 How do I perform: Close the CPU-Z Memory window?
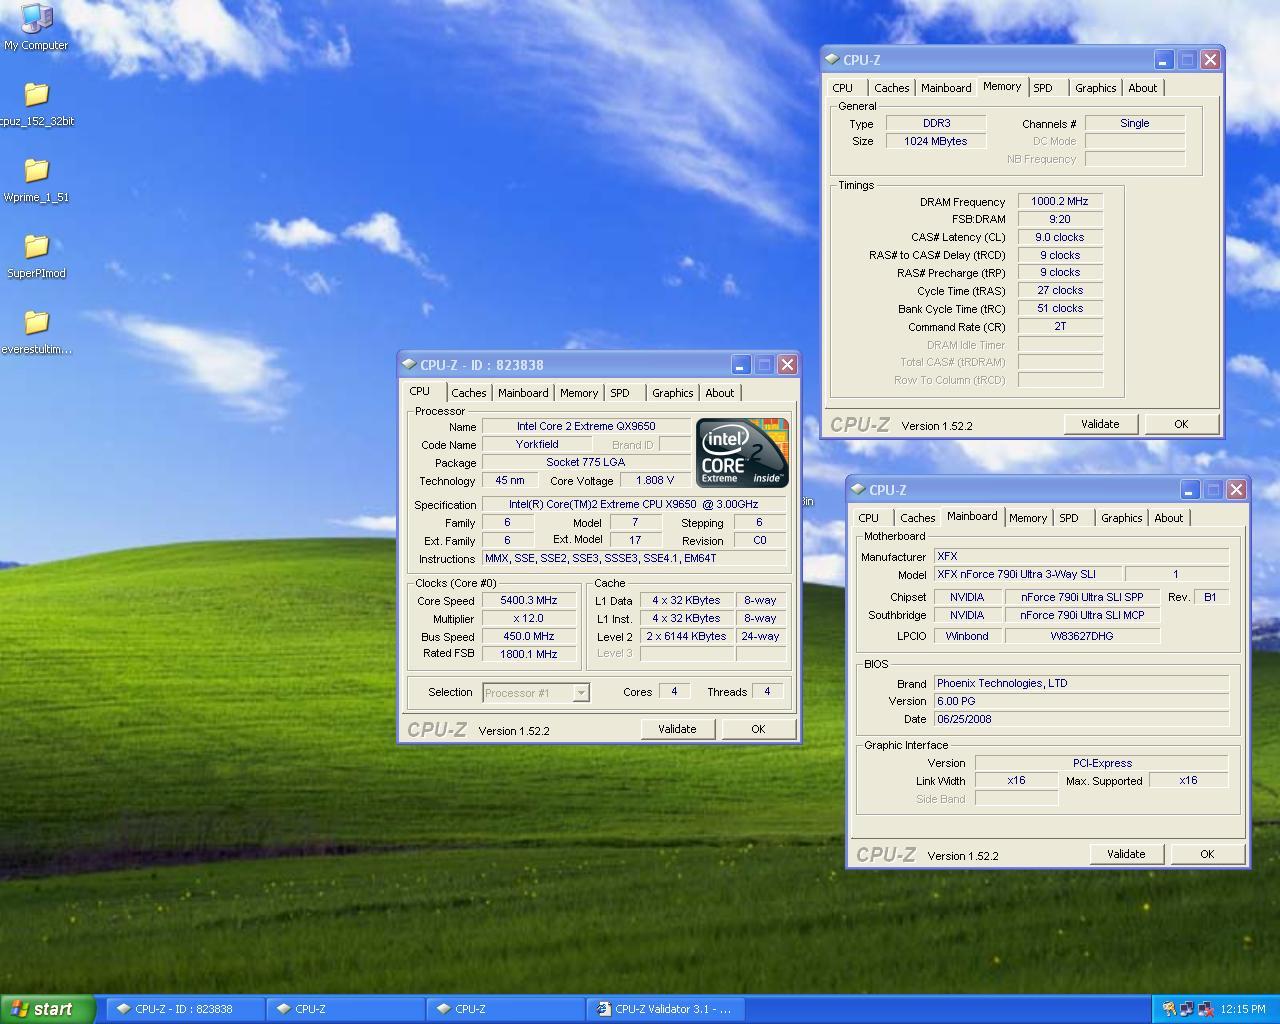point(1210,60)
